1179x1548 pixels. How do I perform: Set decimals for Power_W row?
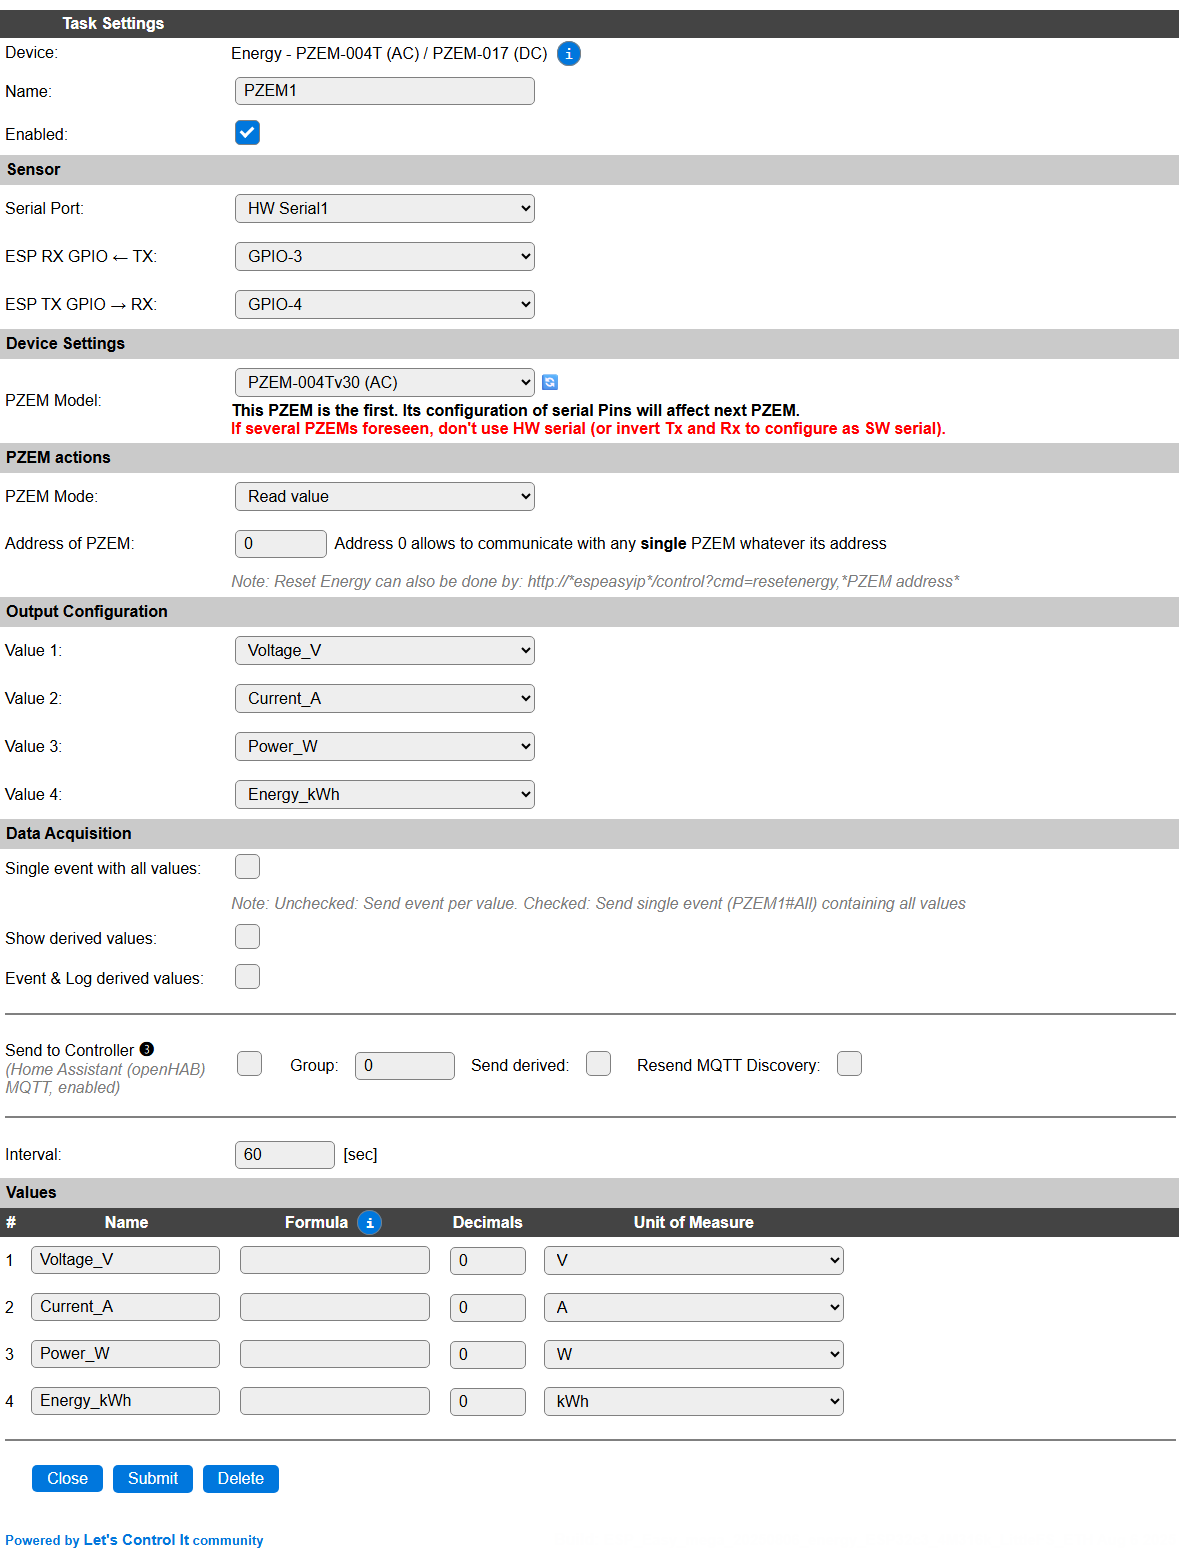(x=488, y=1354)
